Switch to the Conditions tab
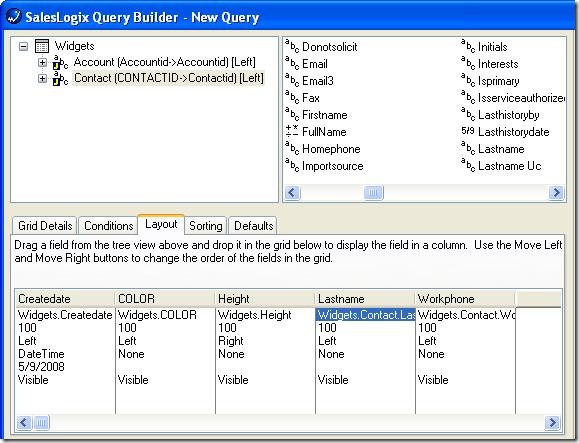This screenshot has width=579, height=443. 109,226
